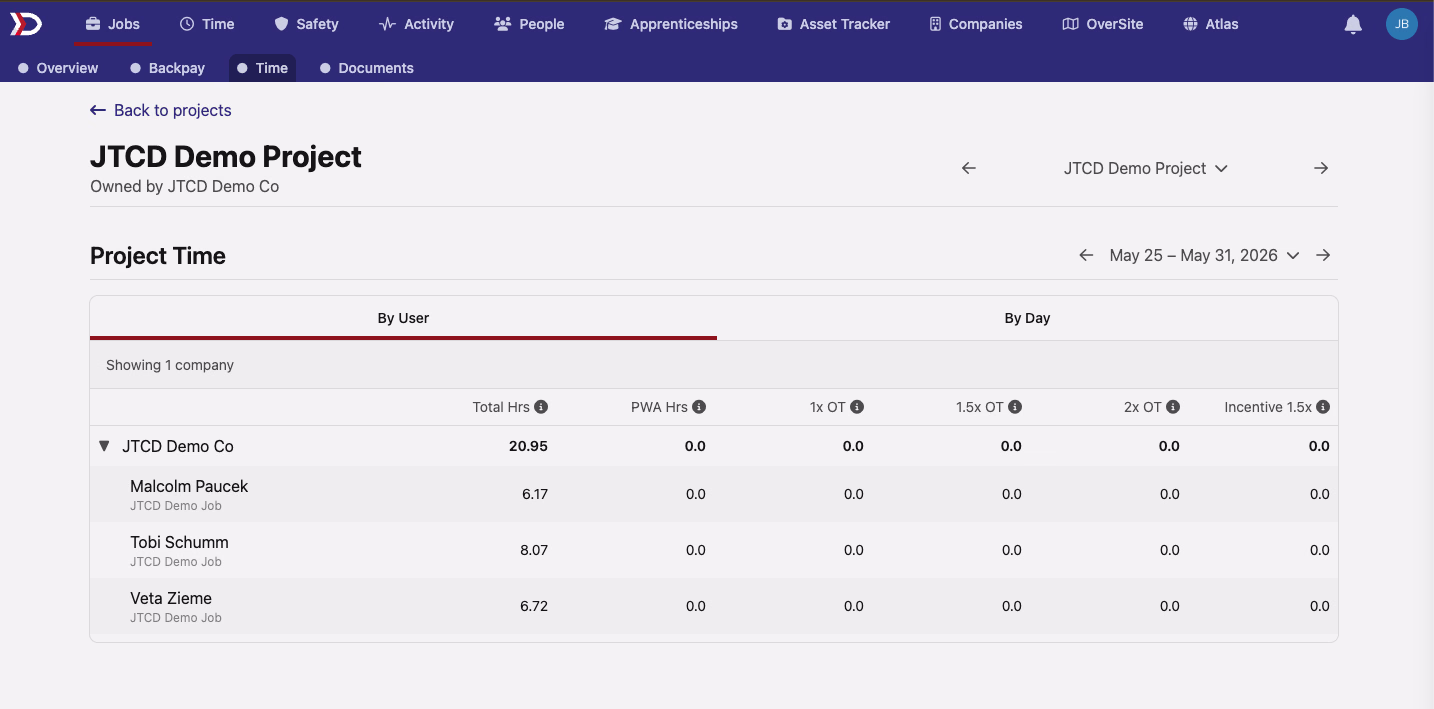
Task: Open the Jobs menu
Action: click(x=112, y=24)
